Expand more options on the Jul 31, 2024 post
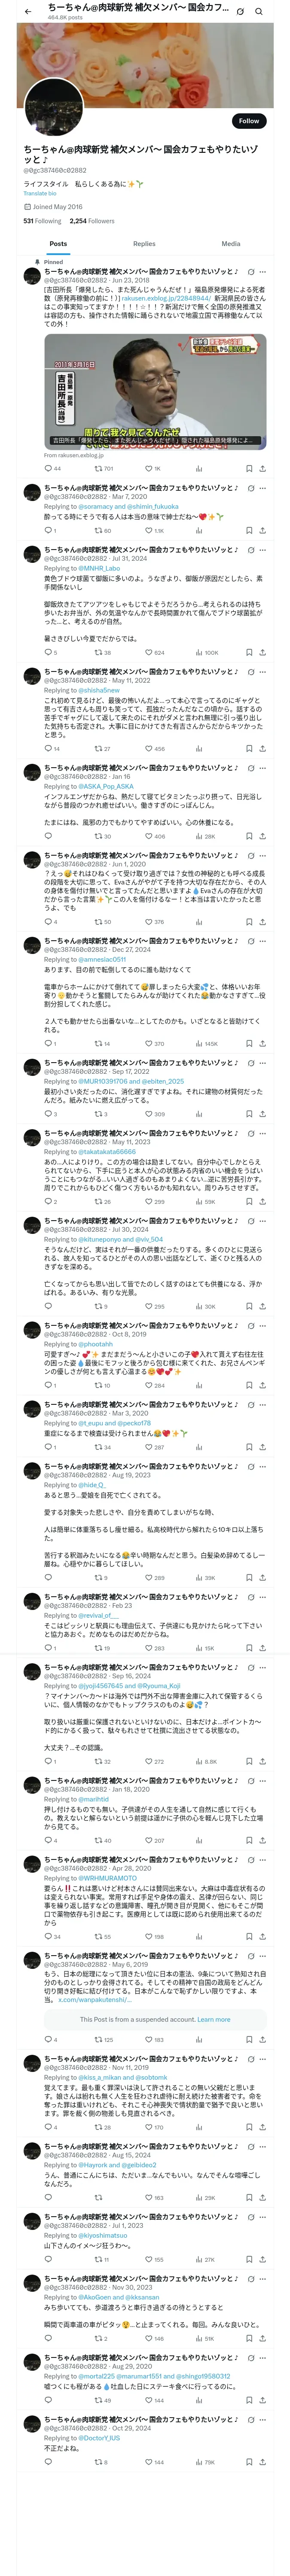Image resolution: width=290 pixels, height=2576 pixels. point(263,550)
